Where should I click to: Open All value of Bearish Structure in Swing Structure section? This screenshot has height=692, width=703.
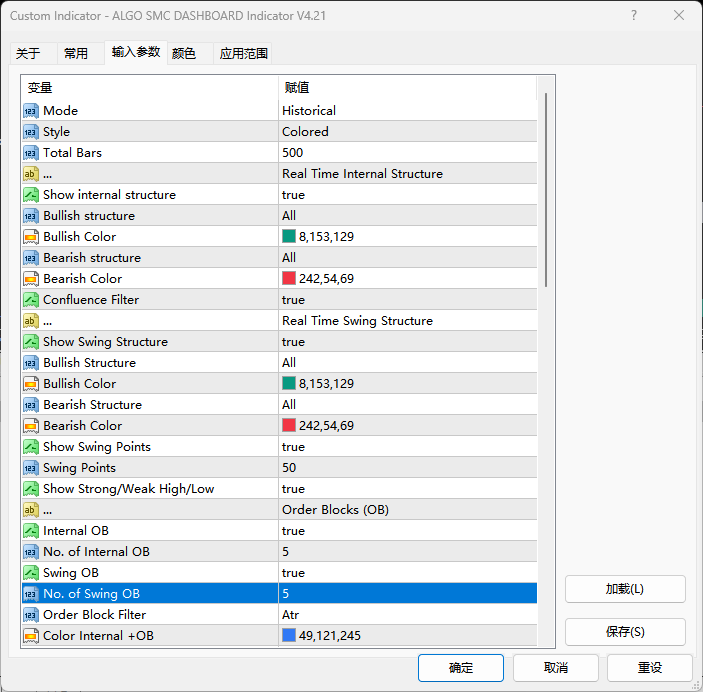click(x=408, y=405)
